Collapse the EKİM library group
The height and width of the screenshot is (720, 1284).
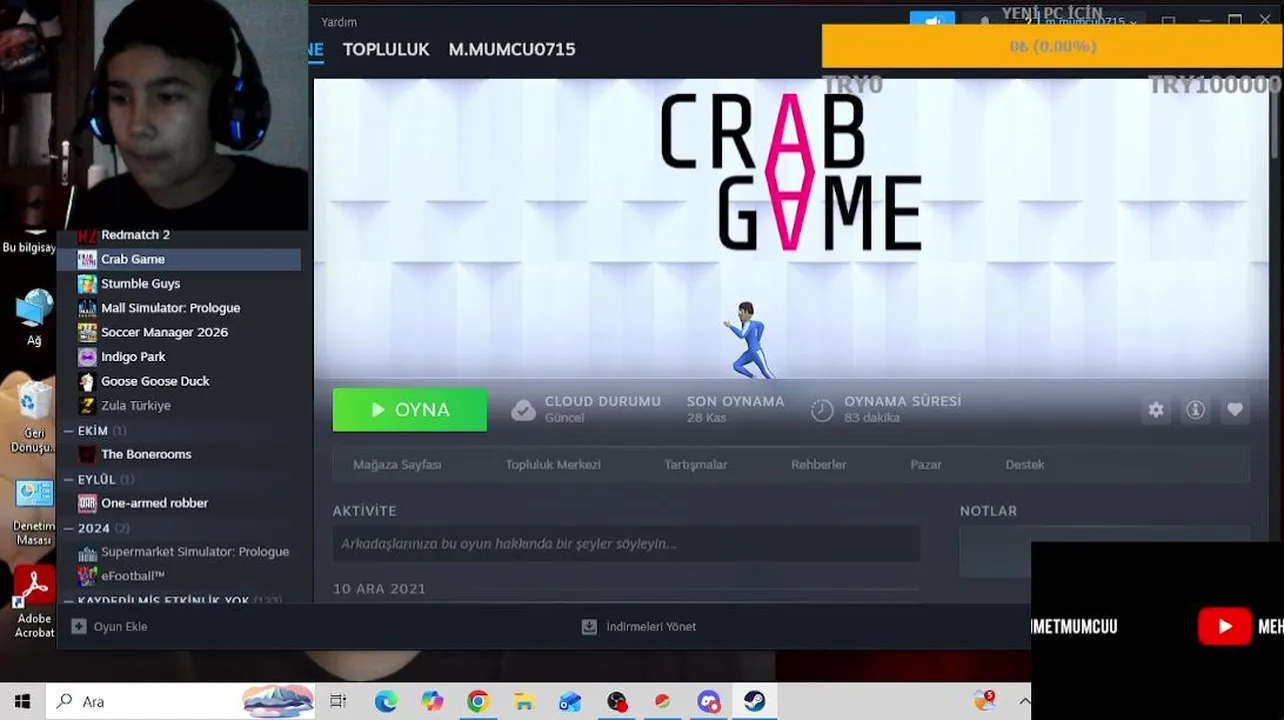pyautogui.click(x=68, y=431)
